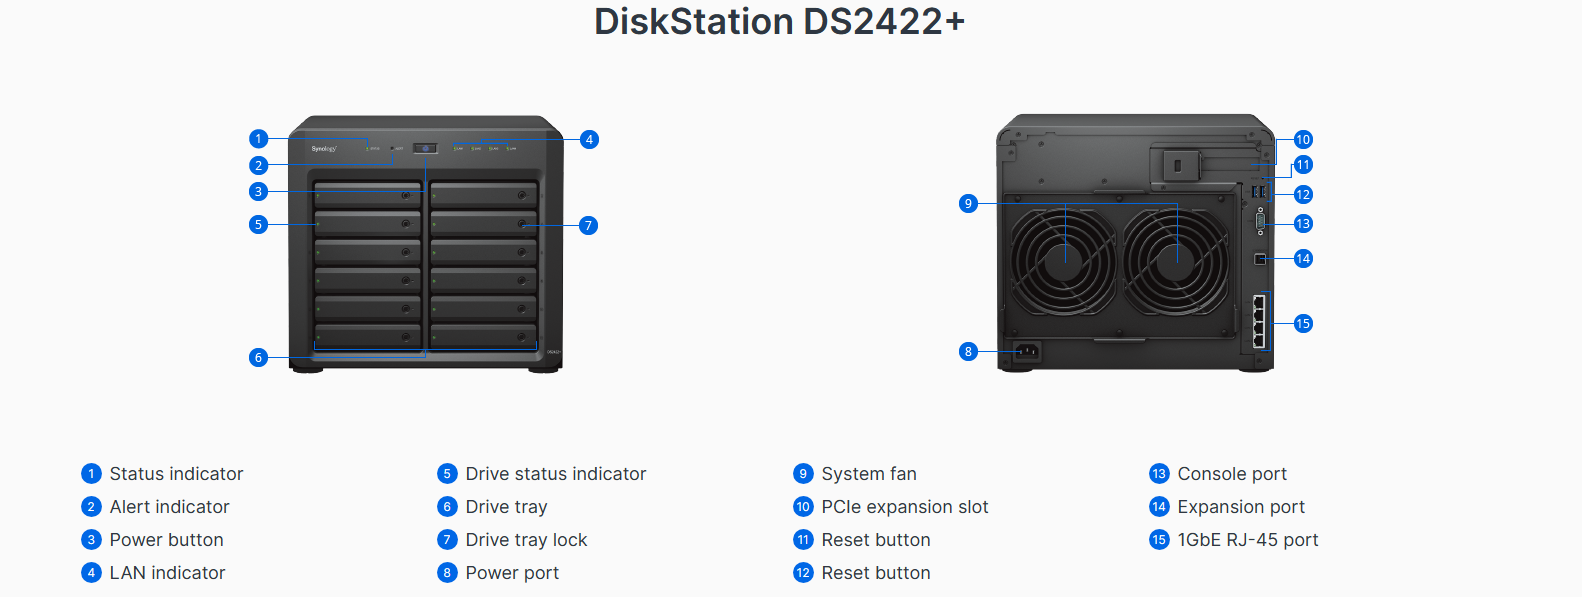This screenshot has height=597, width=1582.
Task: Click the legend bullet 3 next to Power button
Action: 91,540
